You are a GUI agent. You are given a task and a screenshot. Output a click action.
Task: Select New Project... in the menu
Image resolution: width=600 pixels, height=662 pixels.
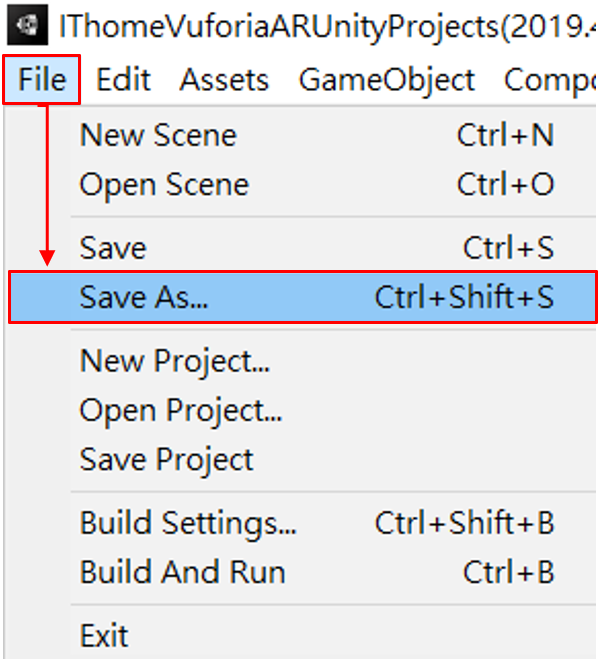tap(175, 360)
